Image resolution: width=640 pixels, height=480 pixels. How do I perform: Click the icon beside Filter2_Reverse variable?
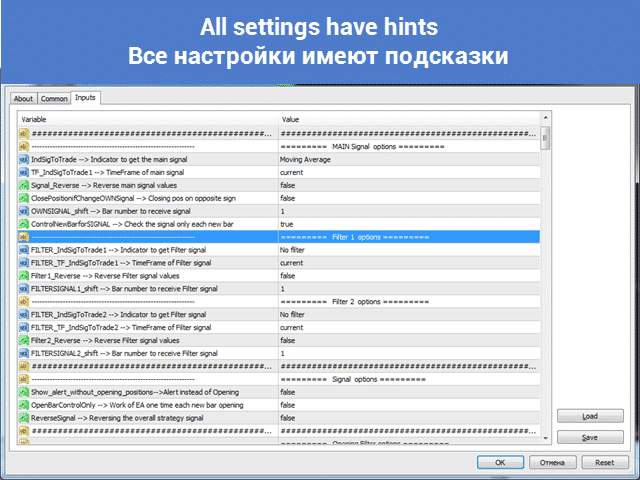24,340
